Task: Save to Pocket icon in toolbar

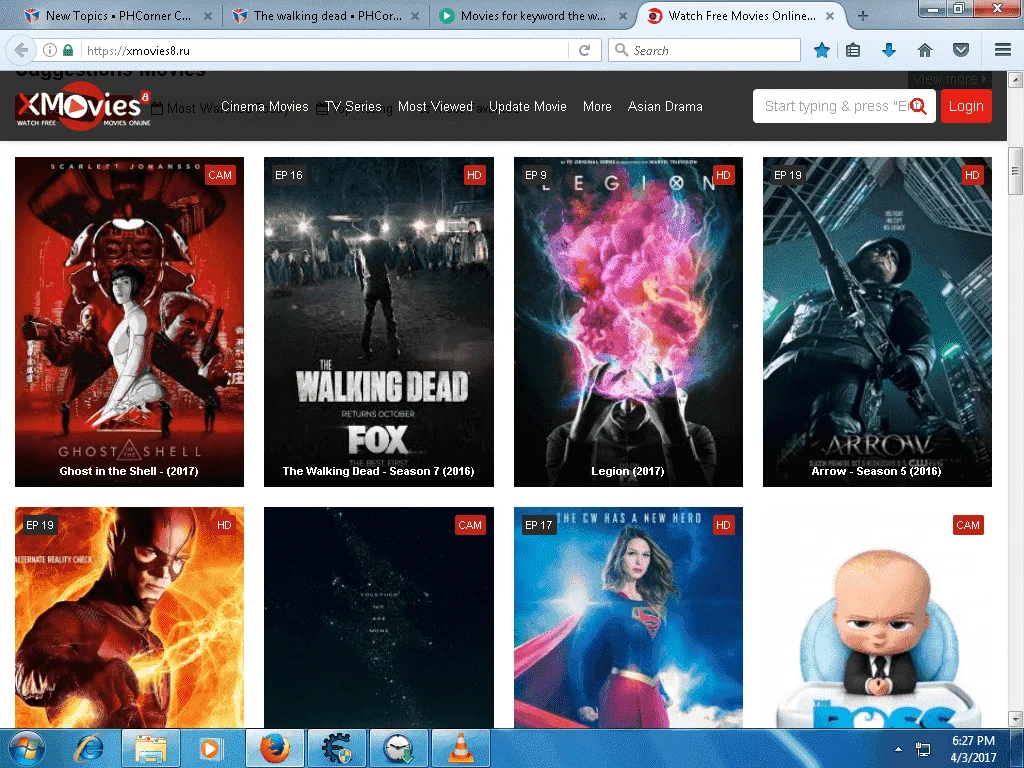Action: tap(961, 50)
